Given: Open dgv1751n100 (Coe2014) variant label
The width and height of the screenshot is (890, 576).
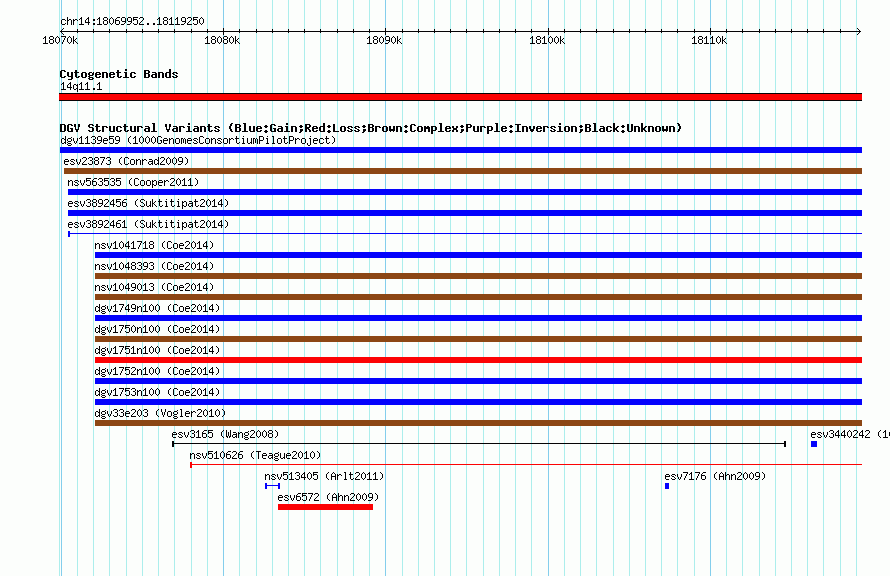Looking at the screenshot, I should click(157, 350).
